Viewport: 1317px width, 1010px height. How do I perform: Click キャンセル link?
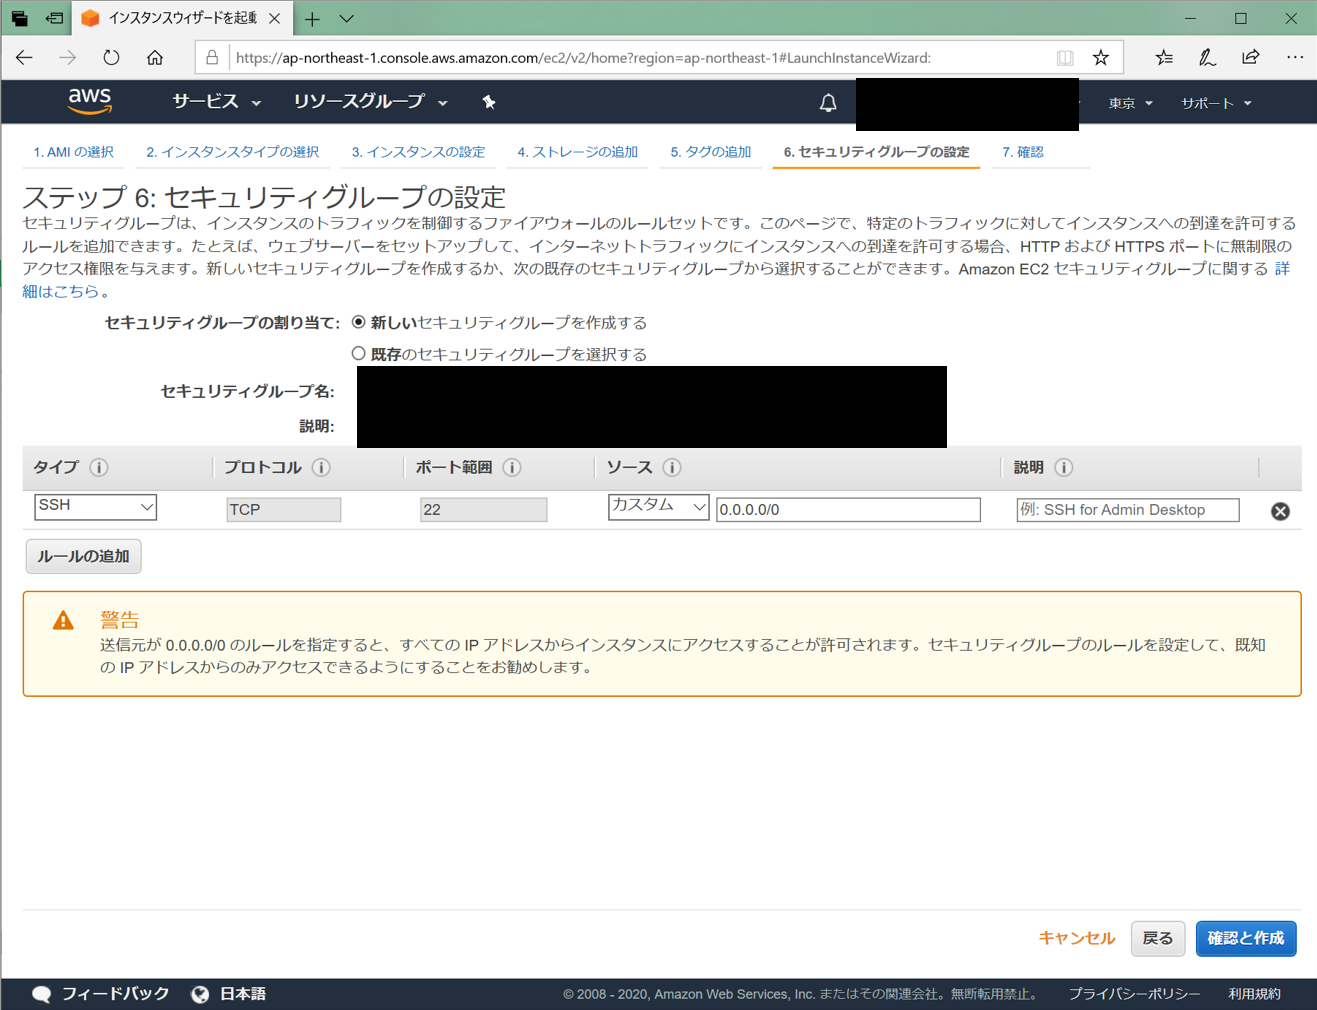pyautogui.click(x=1076, y=938)
